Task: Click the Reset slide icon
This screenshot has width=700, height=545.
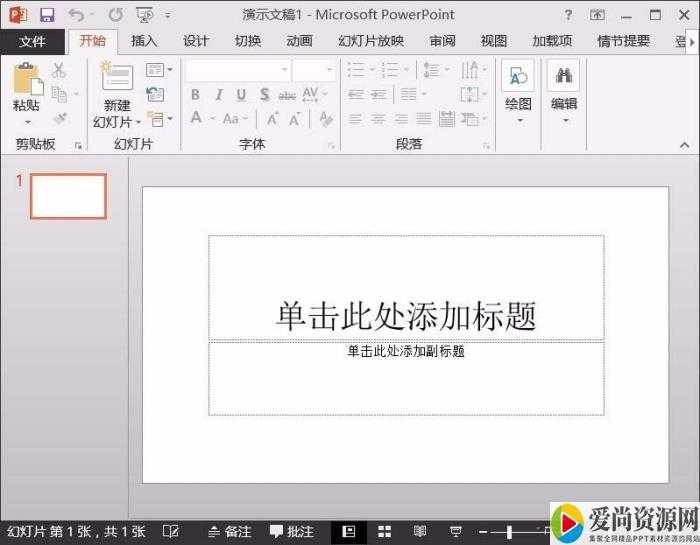Action: coord(155,94)
